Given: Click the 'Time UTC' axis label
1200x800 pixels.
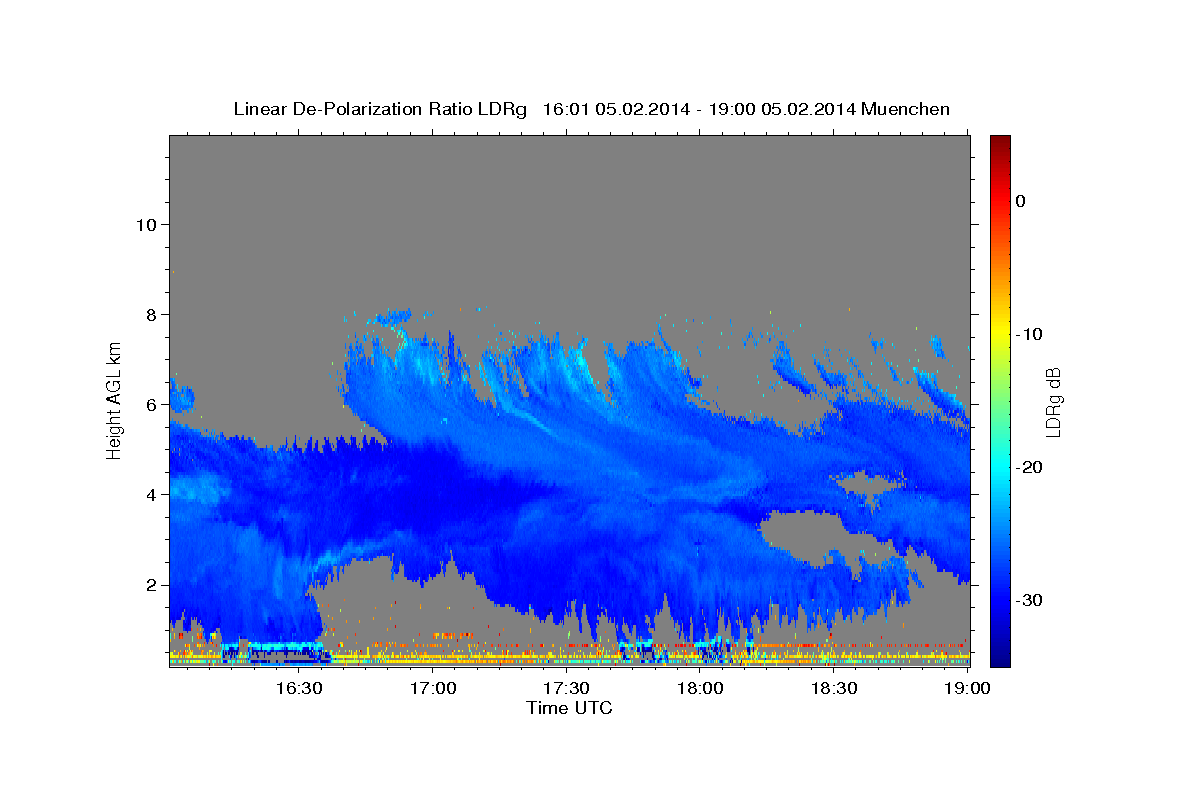Looking at the screenshot, I should pyautogui.click(x=569, y=708).
